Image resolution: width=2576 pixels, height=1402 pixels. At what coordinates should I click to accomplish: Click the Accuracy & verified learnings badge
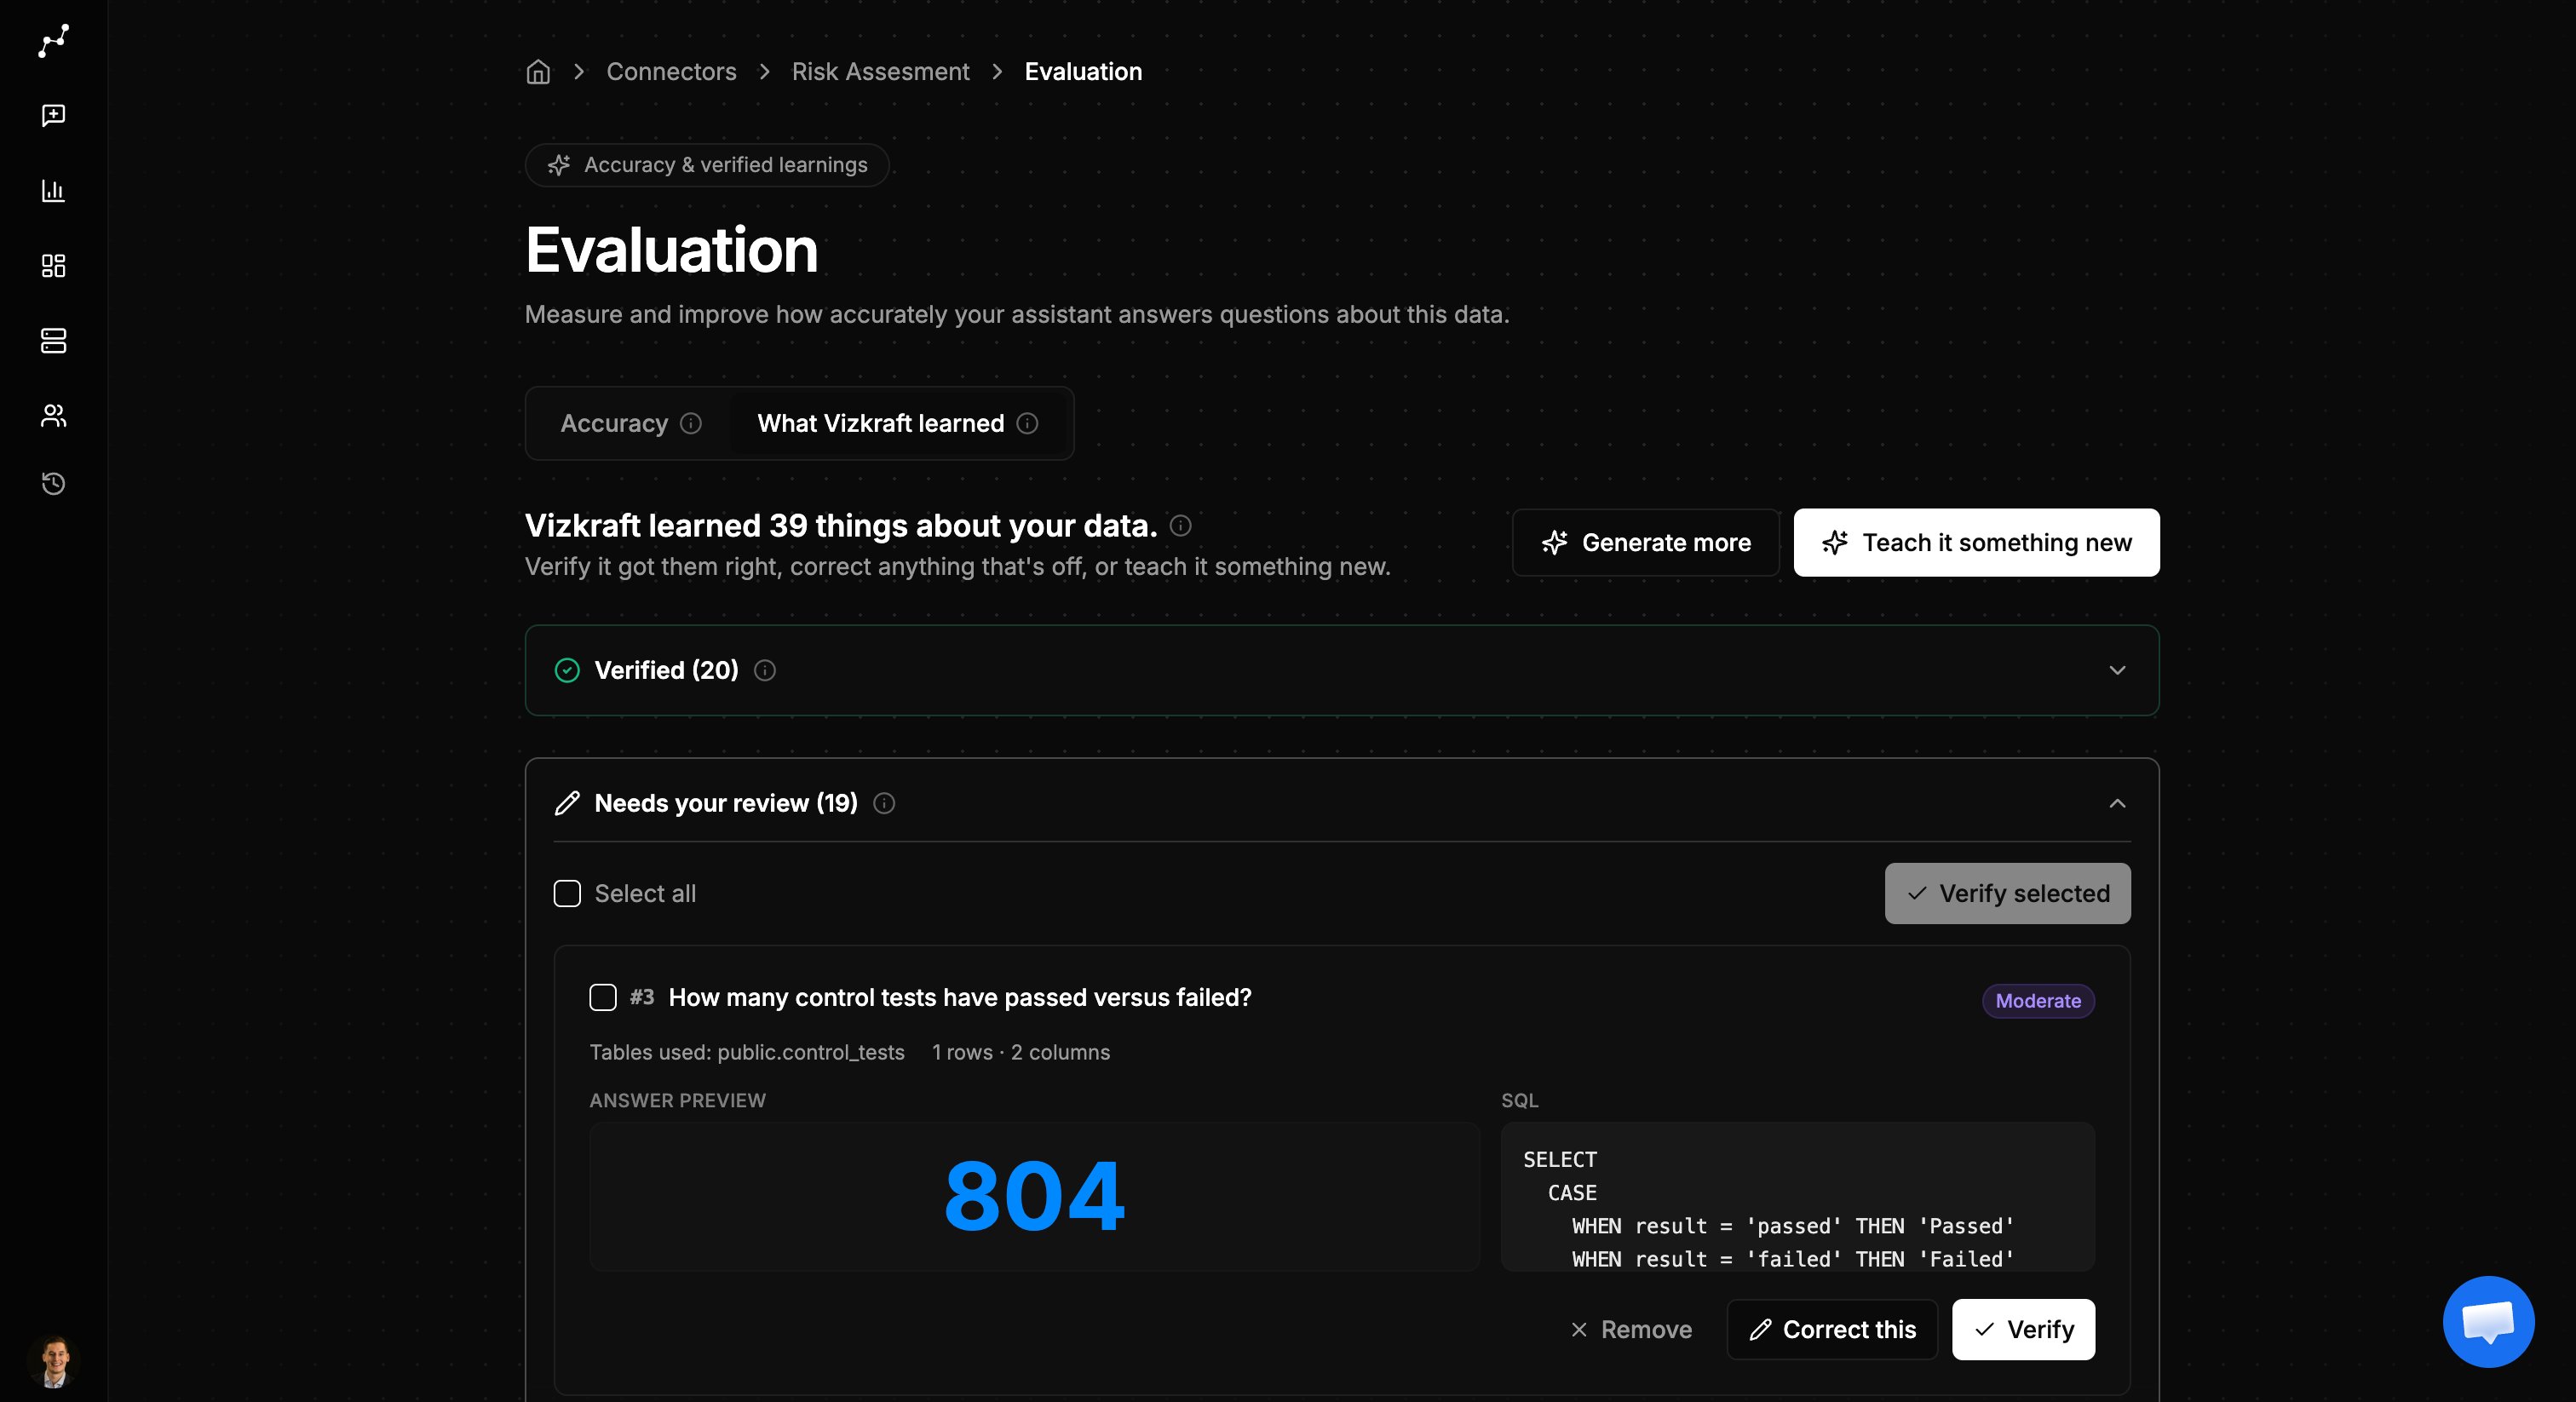(x=707, y=165)
